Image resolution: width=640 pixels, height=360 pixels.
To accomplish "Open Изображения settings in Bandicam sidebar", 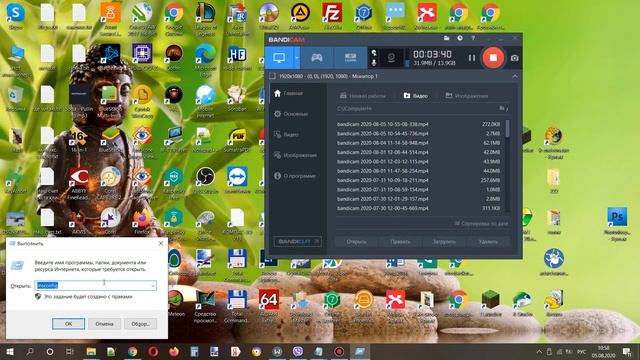I will coord(296,155).
